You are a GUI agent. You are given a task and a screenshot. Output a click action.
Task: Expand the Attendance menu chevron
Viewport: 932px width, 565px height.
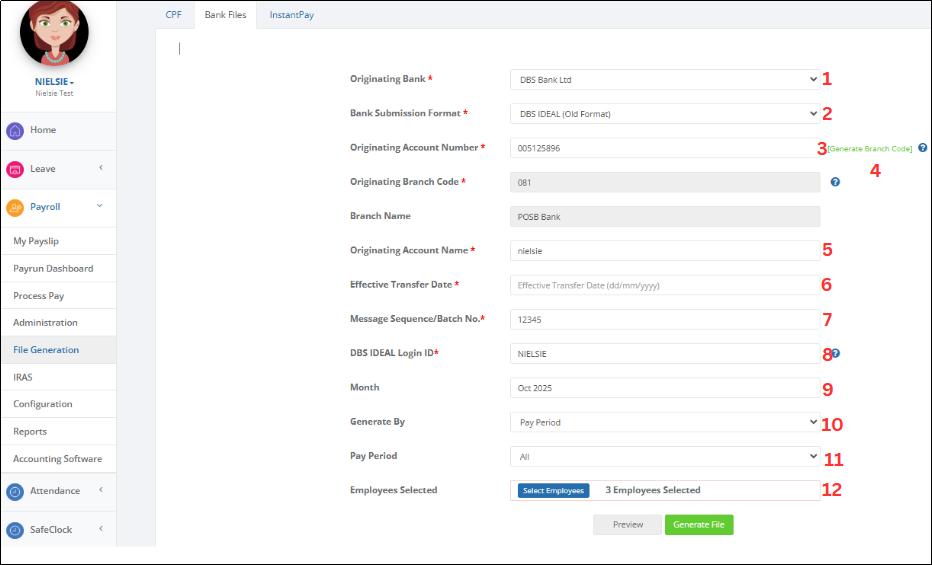(x=101, y=490)
